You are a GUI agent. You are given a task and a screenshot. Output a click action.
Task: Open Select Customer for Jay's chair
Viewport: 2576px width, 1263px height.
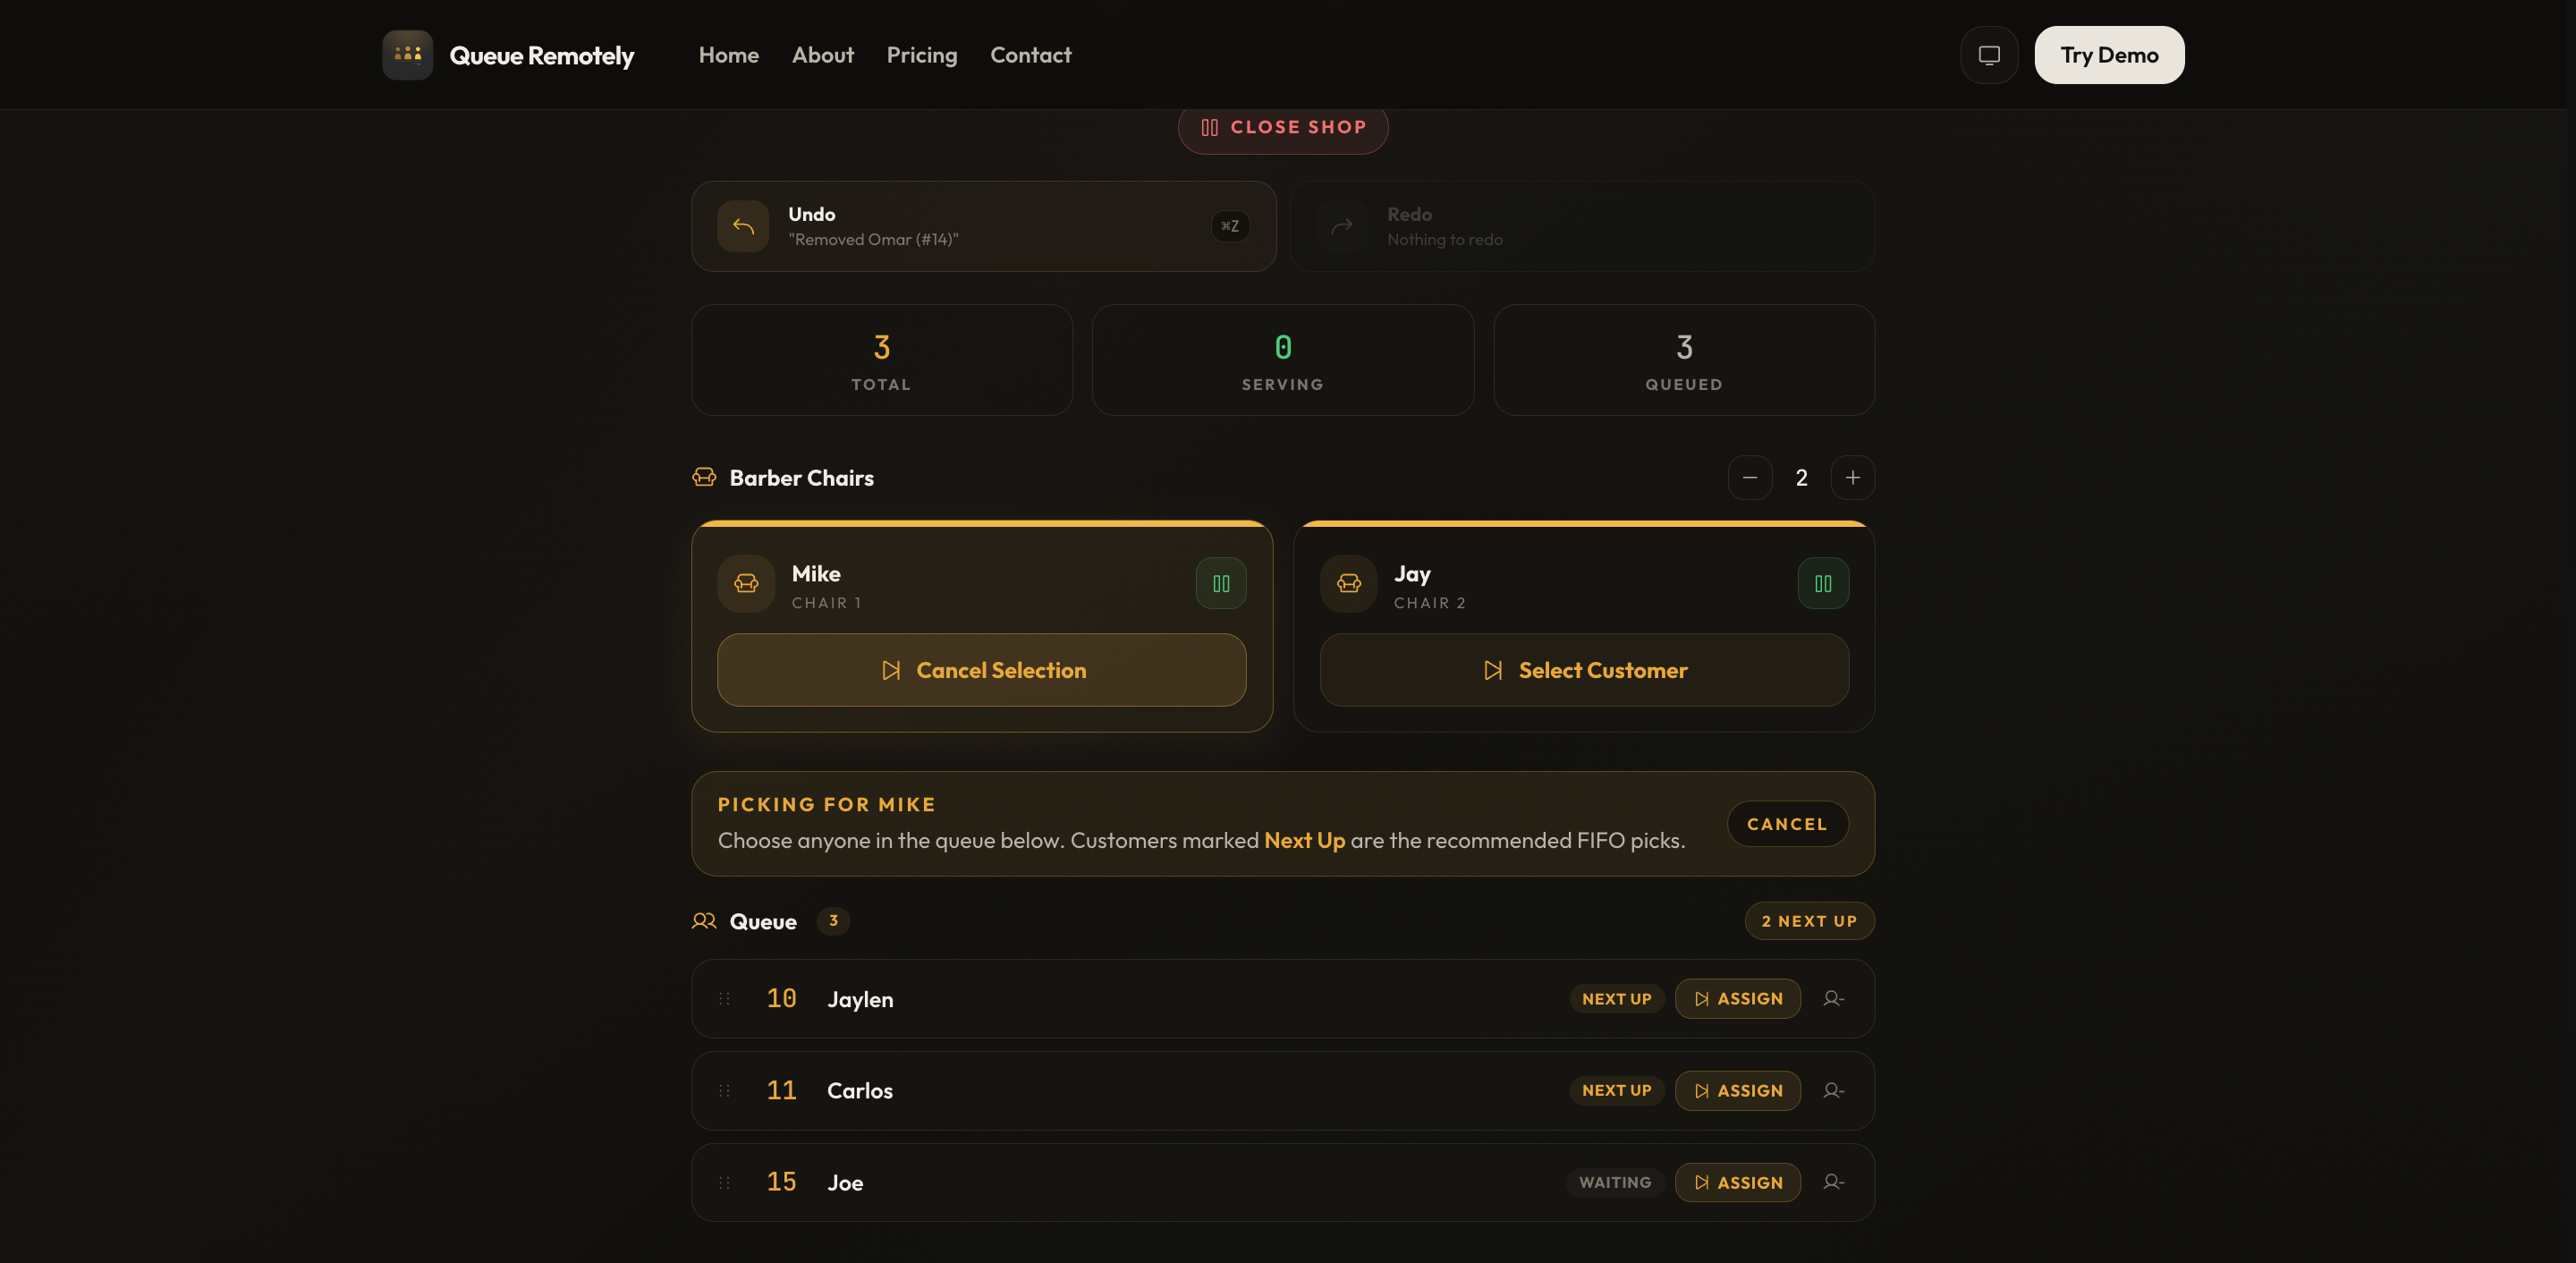(x=1583, y=670)
